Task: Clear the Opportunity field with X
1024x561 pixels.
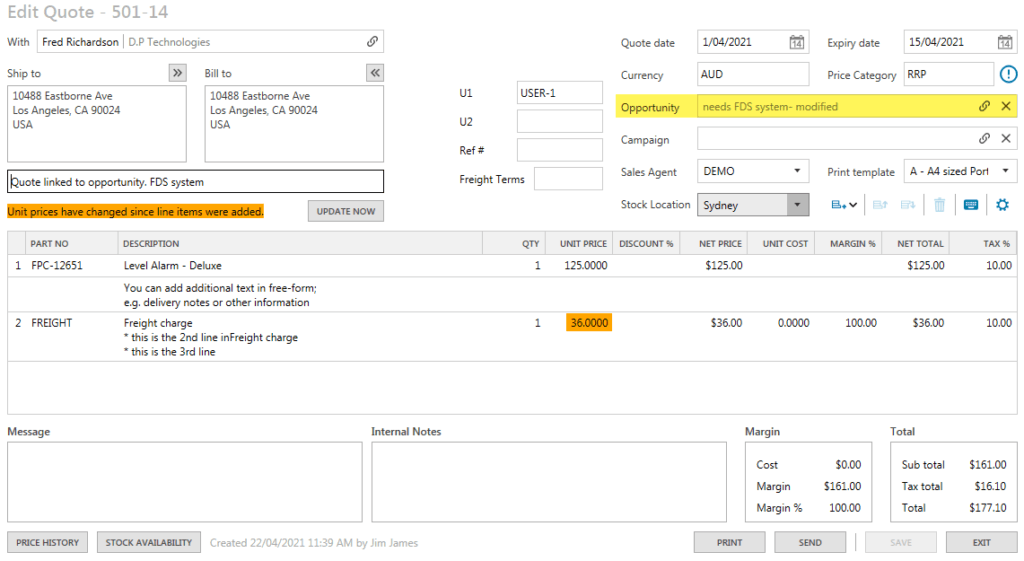Action: pyautogui.click(x=1006, y=106)
